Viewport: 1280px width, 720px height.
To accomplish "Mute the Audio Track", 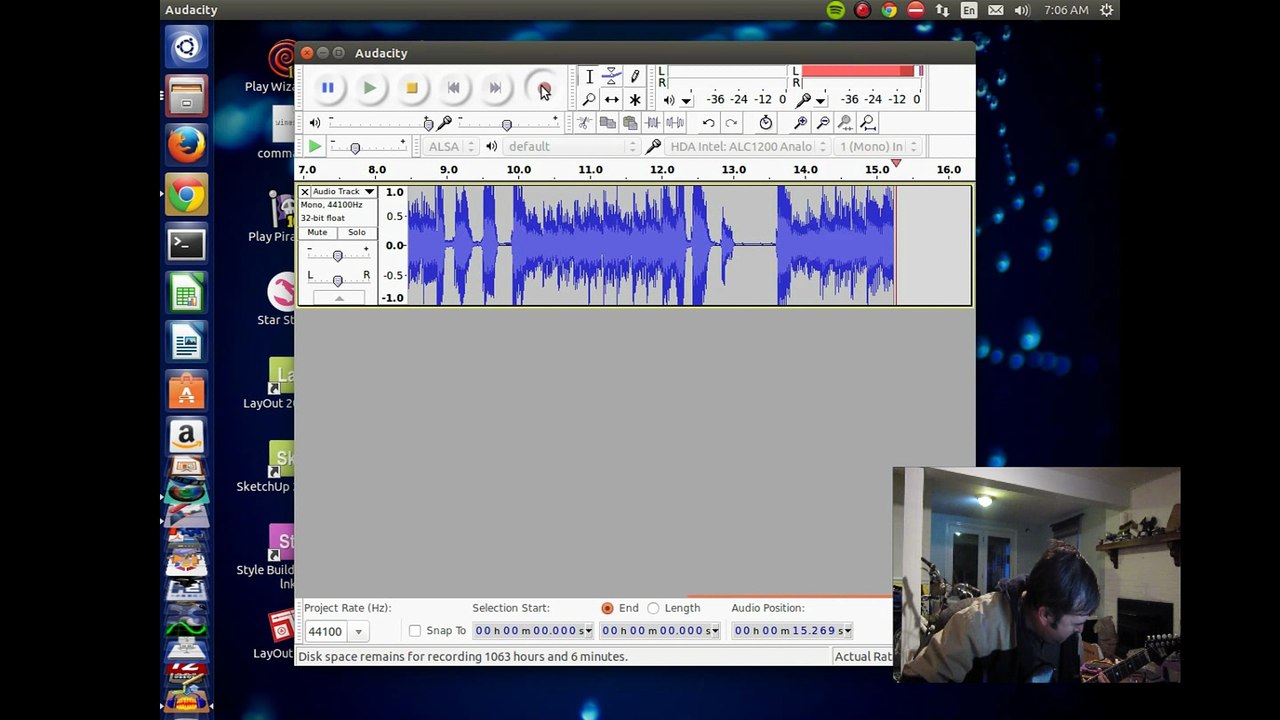I will click(317, 232).
